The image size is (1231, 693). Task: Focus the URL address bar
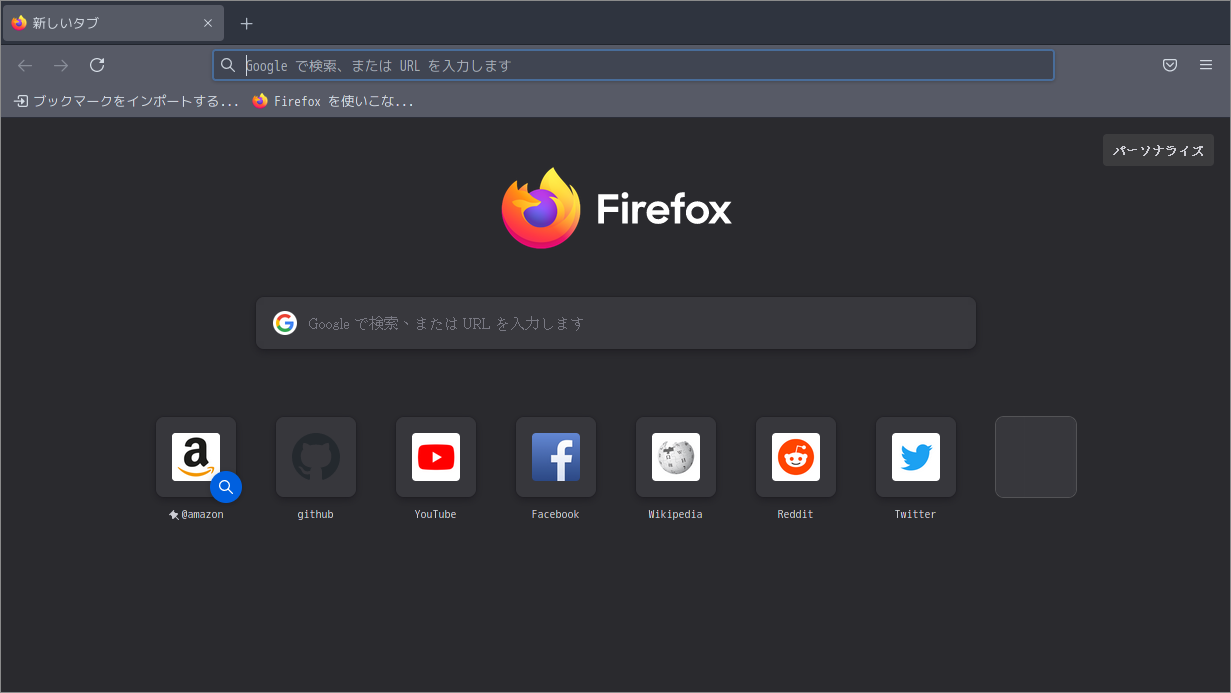(x=633, y=65)
